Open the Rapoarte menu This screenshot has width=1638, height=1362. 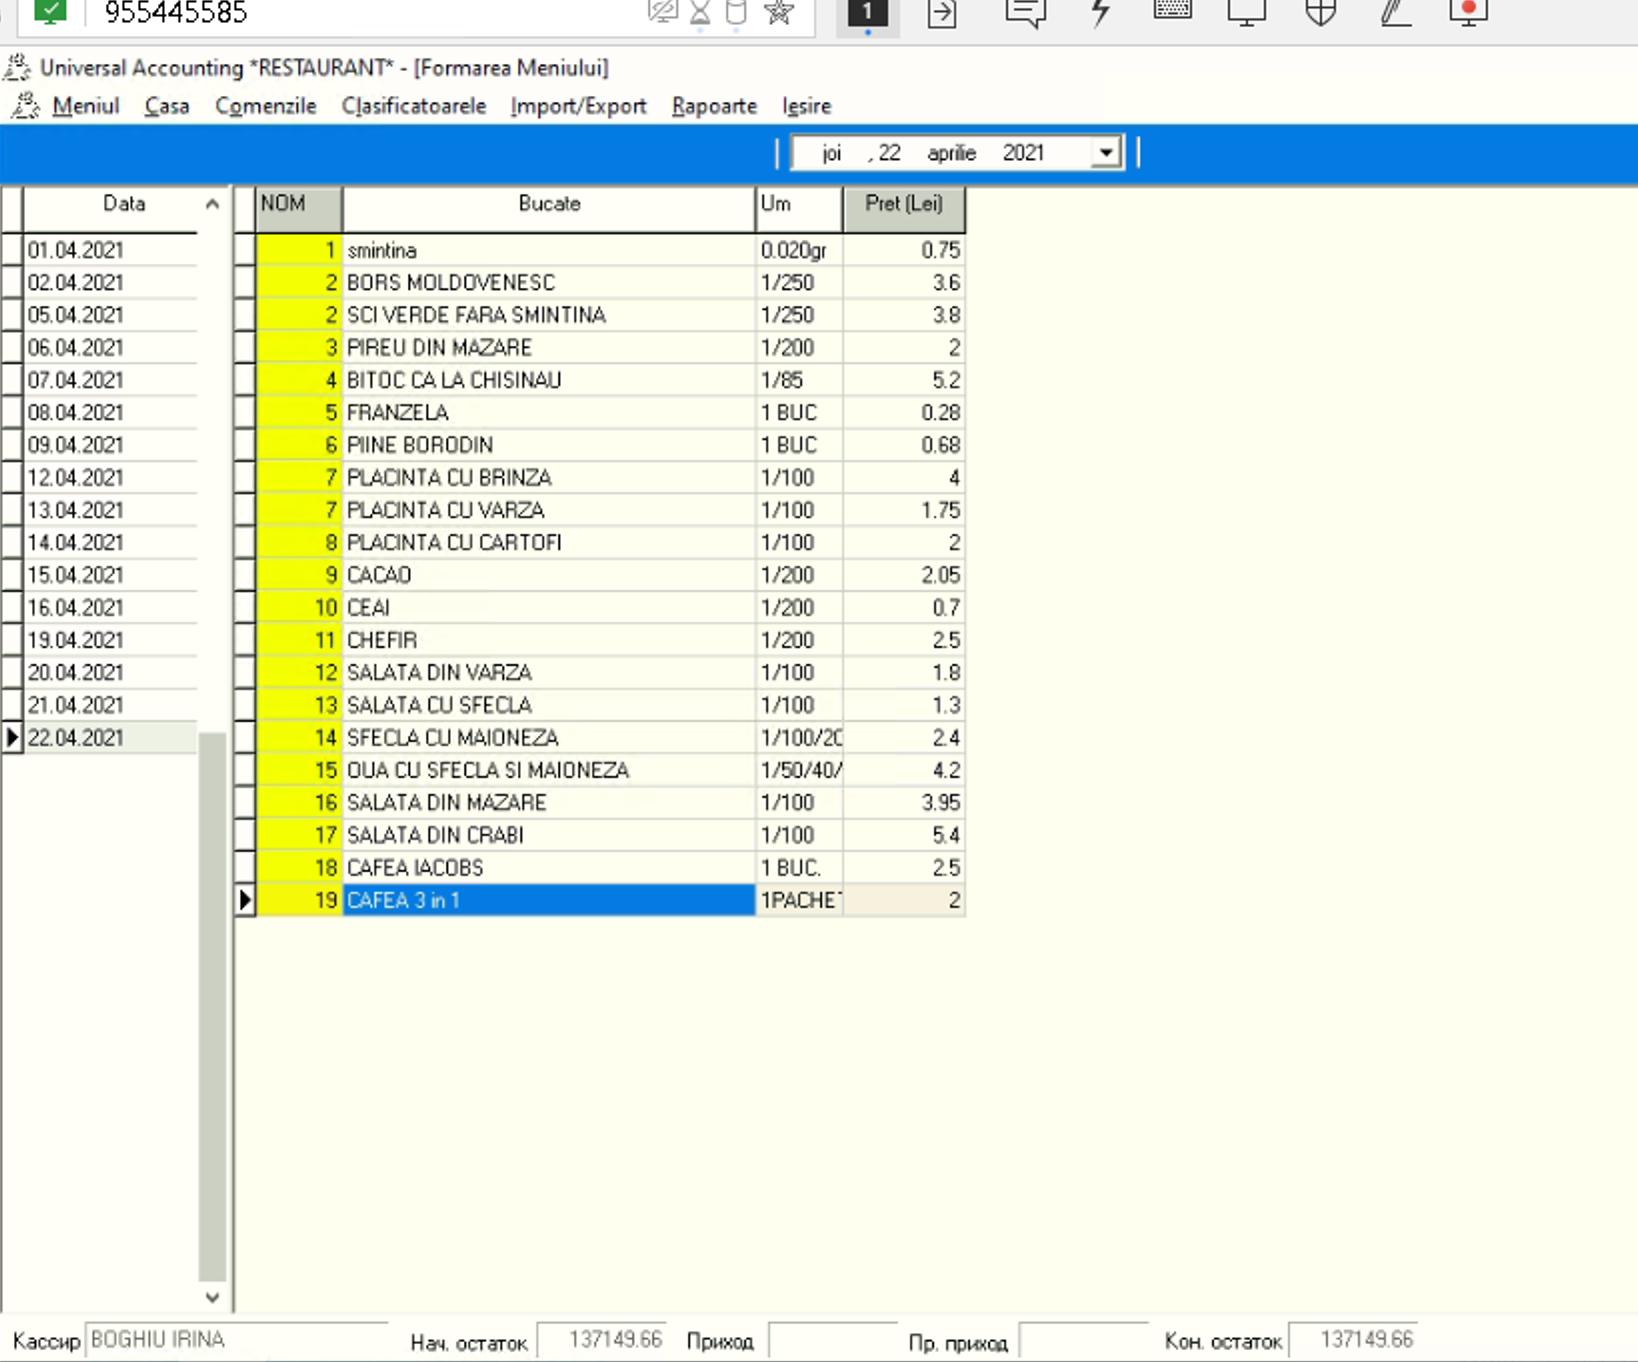coord(714,106)
